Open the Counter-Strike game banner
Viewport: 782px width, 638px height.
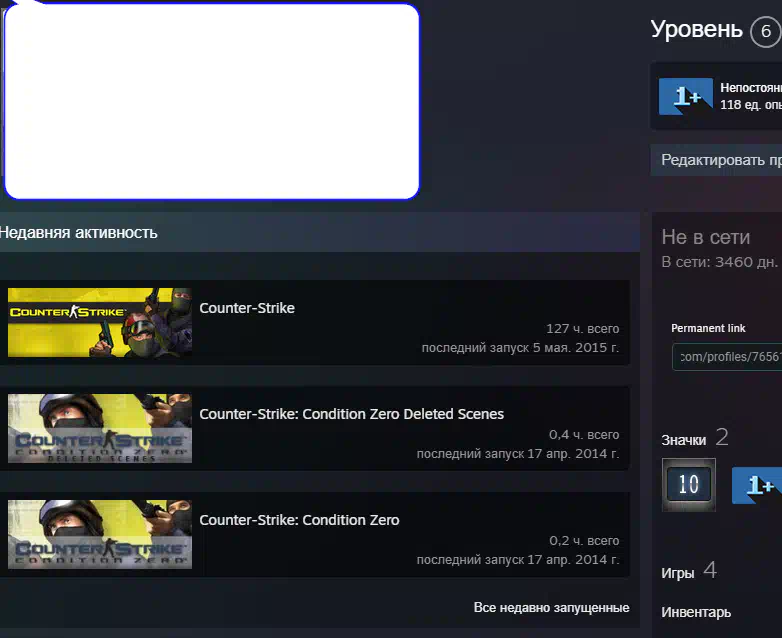click(100, 322)
